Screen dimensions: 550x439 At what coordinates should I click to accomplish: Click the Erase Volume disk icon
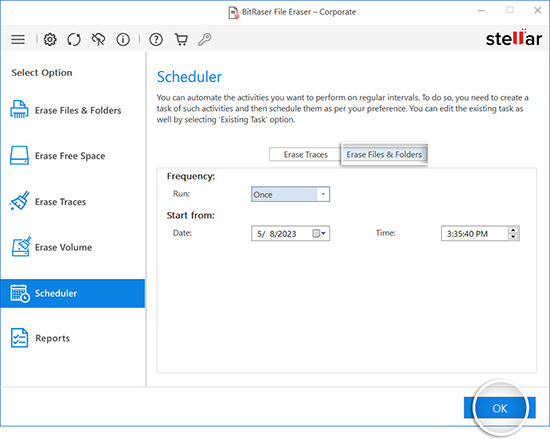21,246
